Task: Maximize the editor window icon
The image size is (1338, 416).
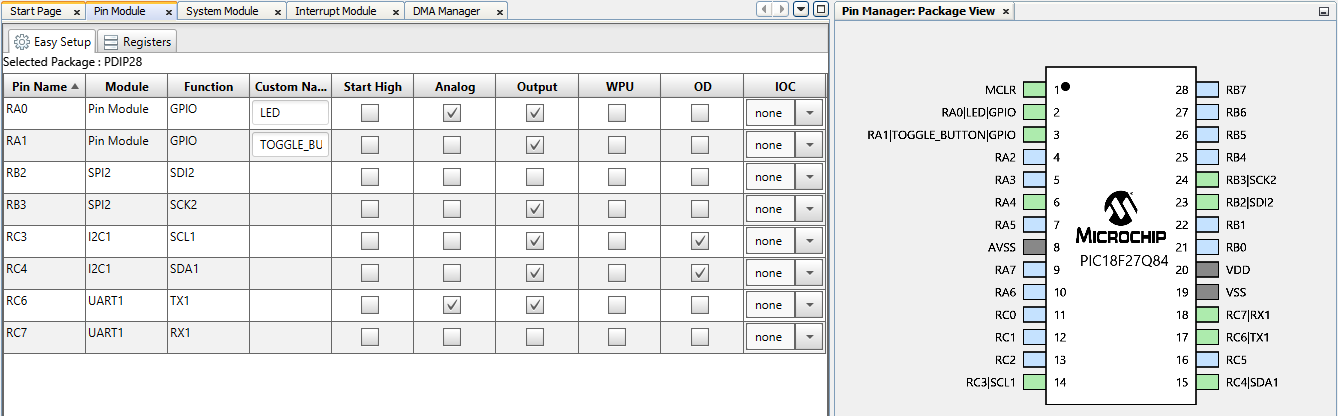Action: click(x=821, y=10)
